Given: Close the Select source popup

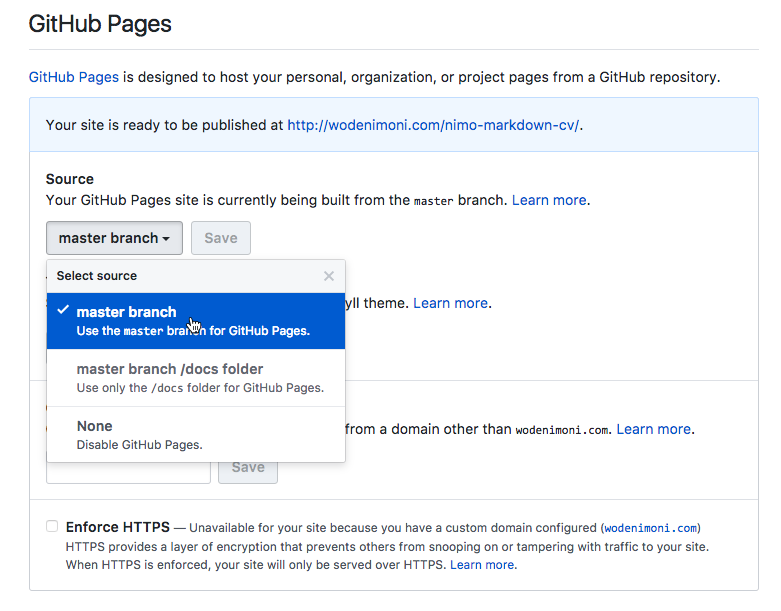Looking at the screenshot, I should point(329,276).
